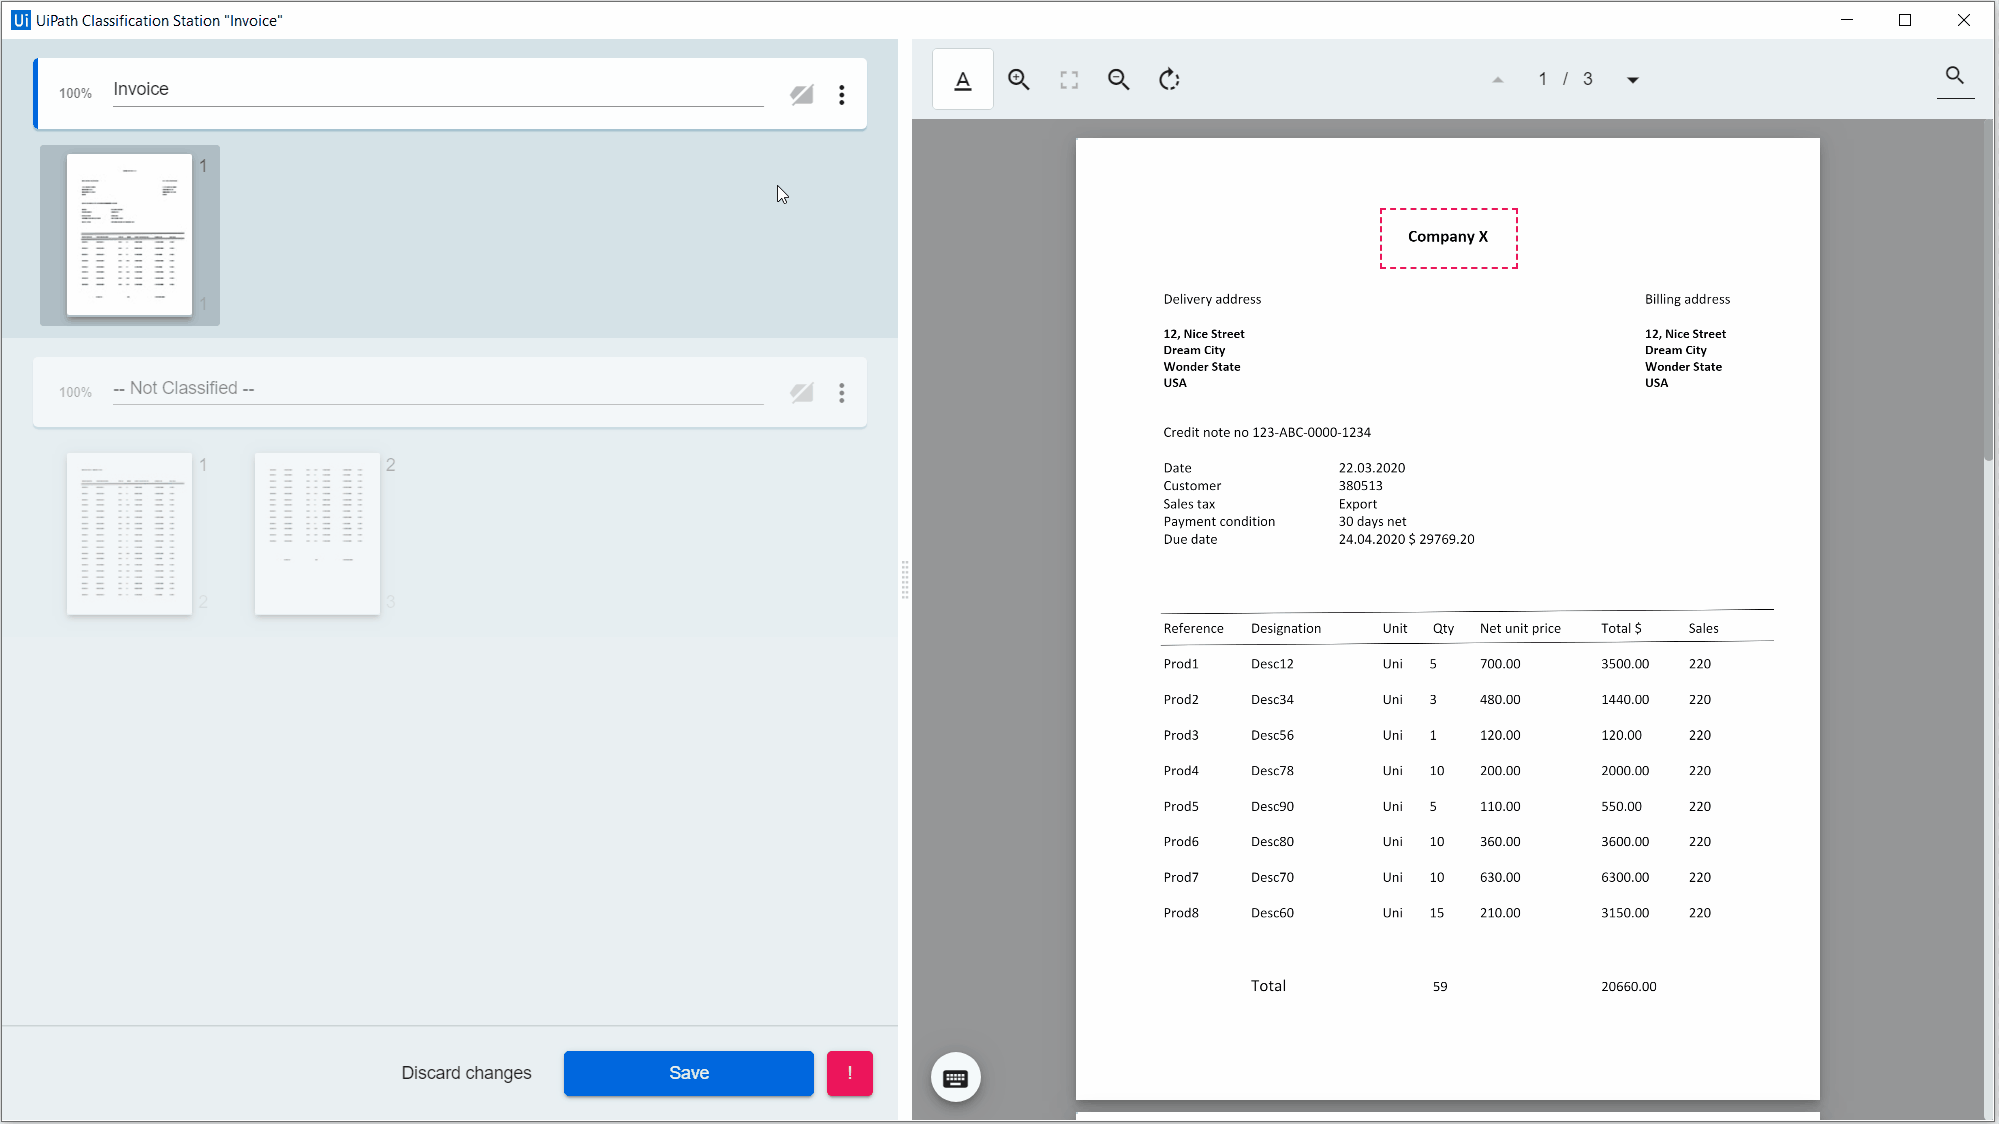Click the Desc34 designation cell
The width and height of the screenshot is (1999, 1124).
1272,700
